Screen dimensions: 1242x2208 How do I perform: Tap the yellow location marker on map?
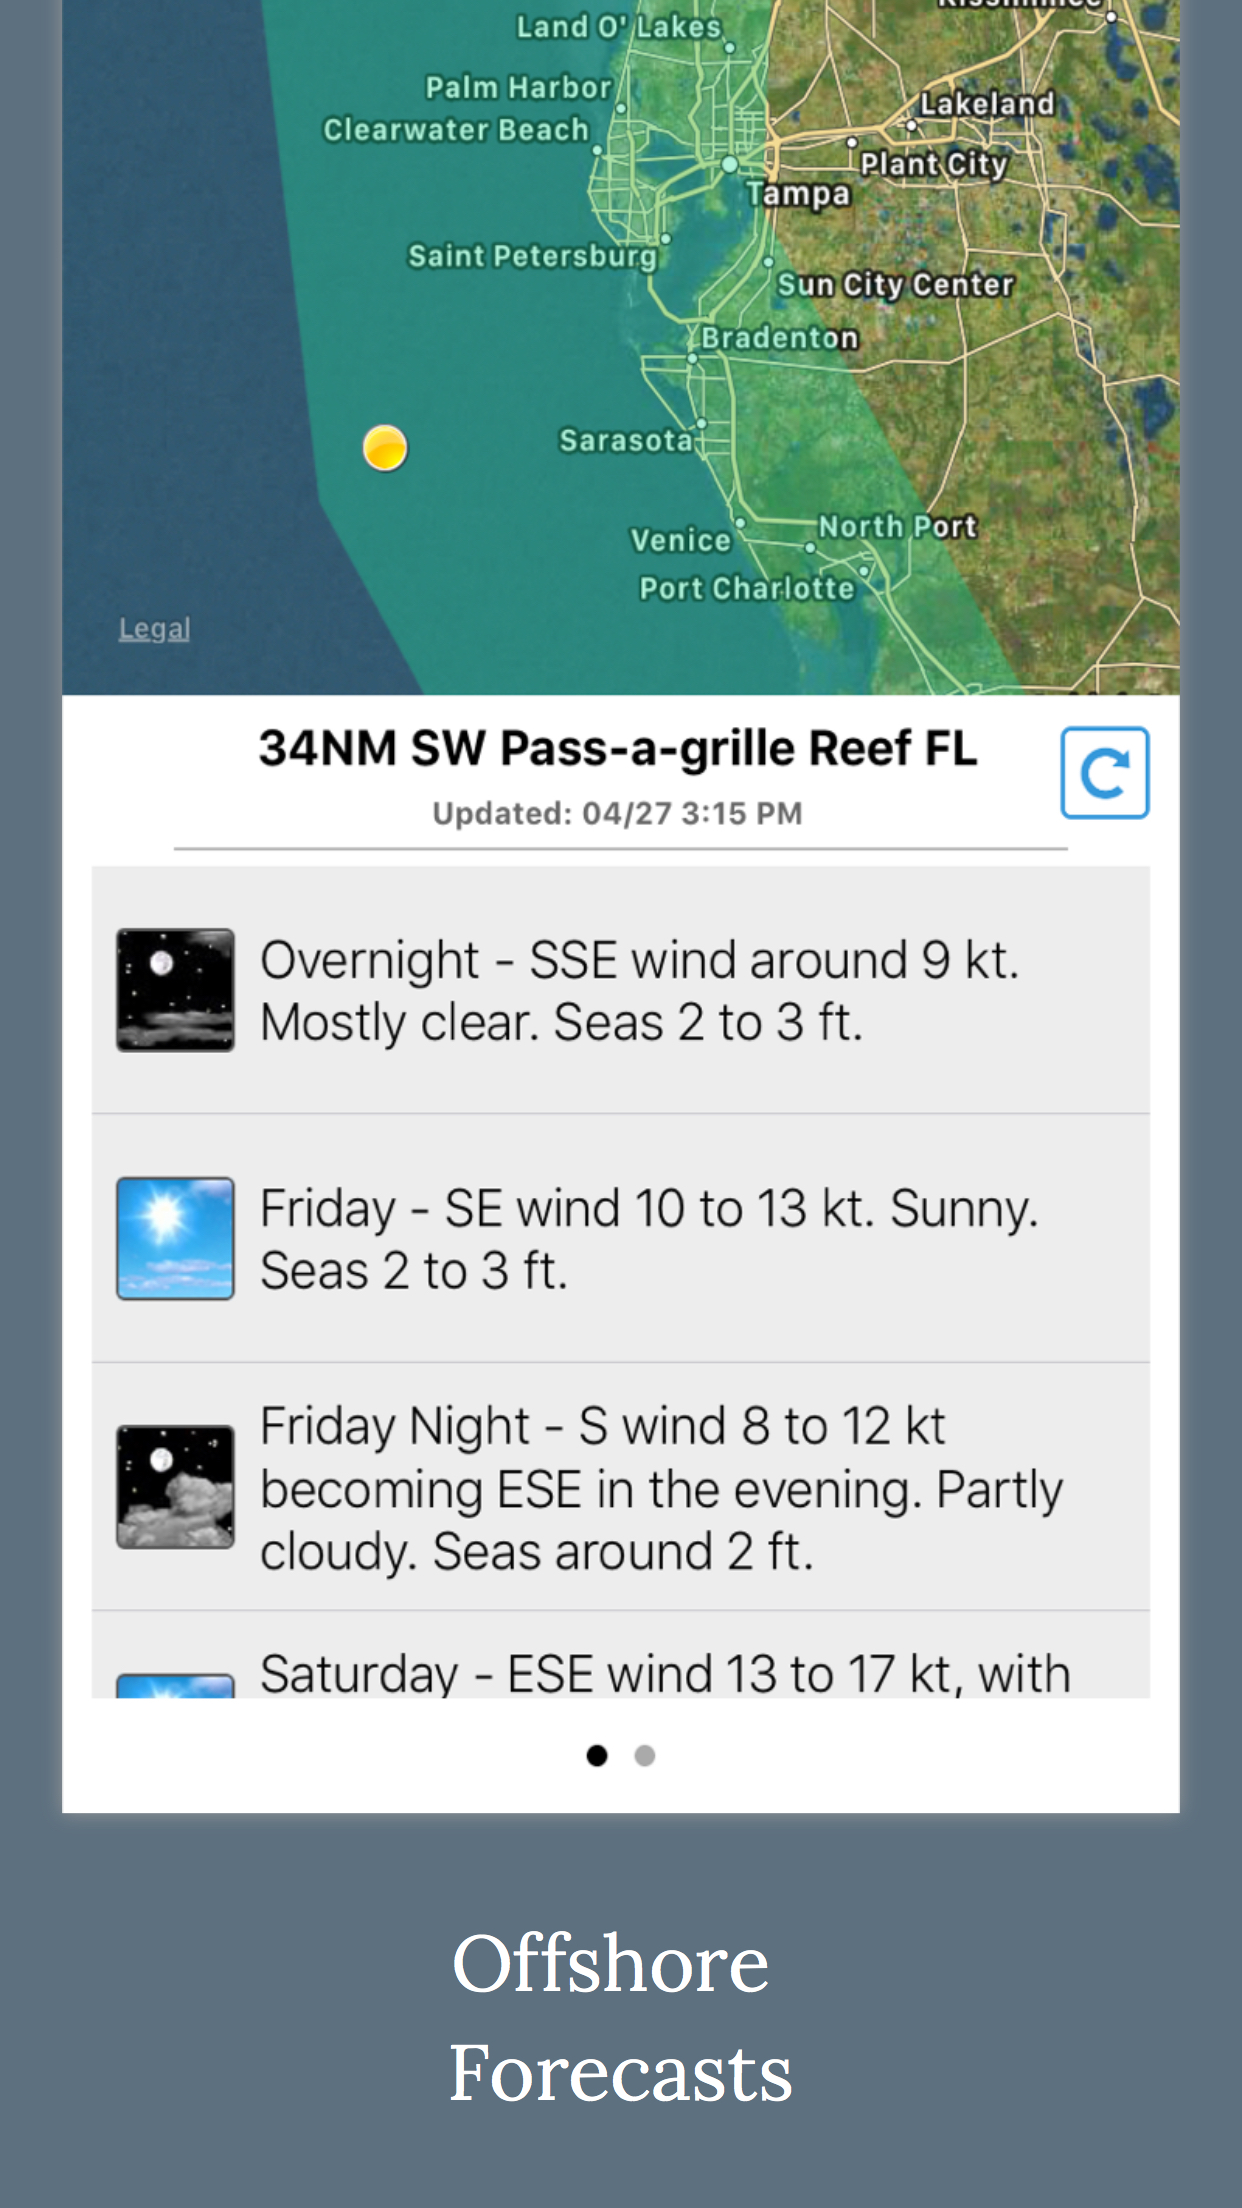[x=385, y=447]
